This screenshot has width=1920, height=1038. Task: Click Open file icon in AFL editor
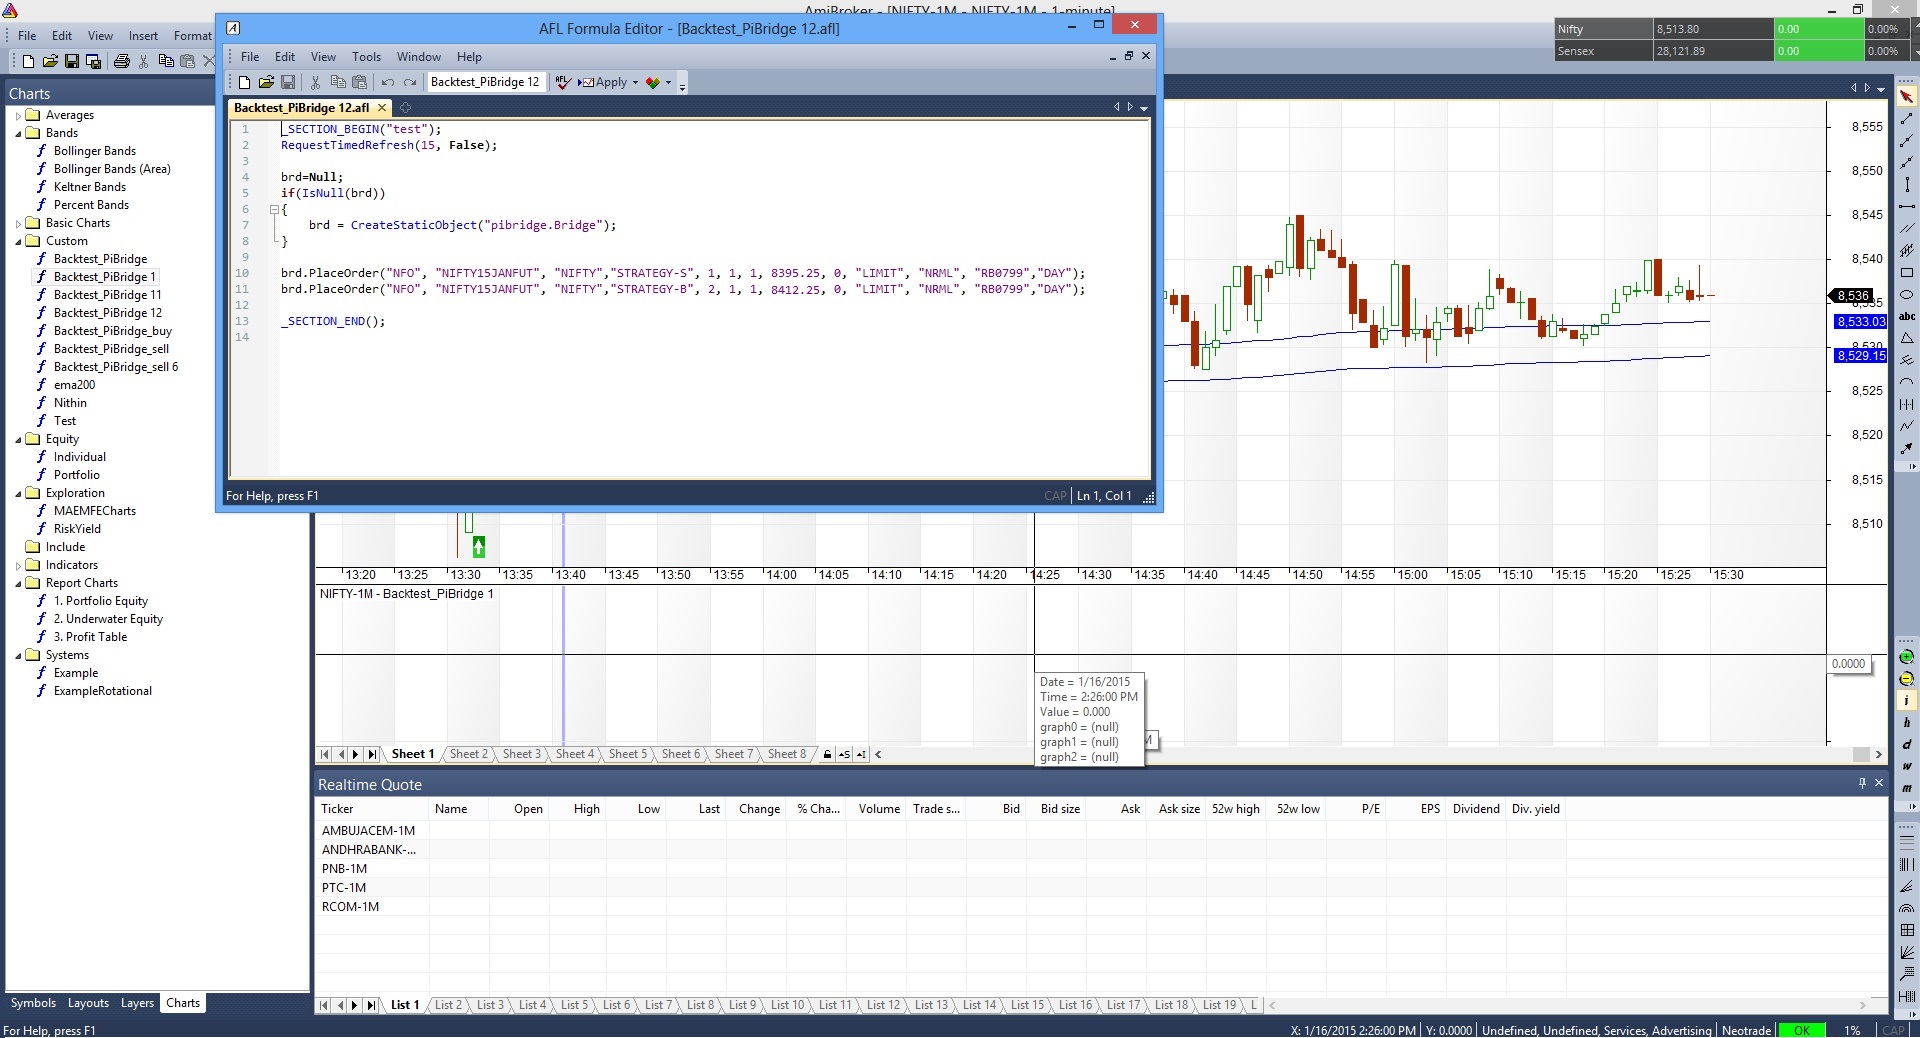click(266, 82)
